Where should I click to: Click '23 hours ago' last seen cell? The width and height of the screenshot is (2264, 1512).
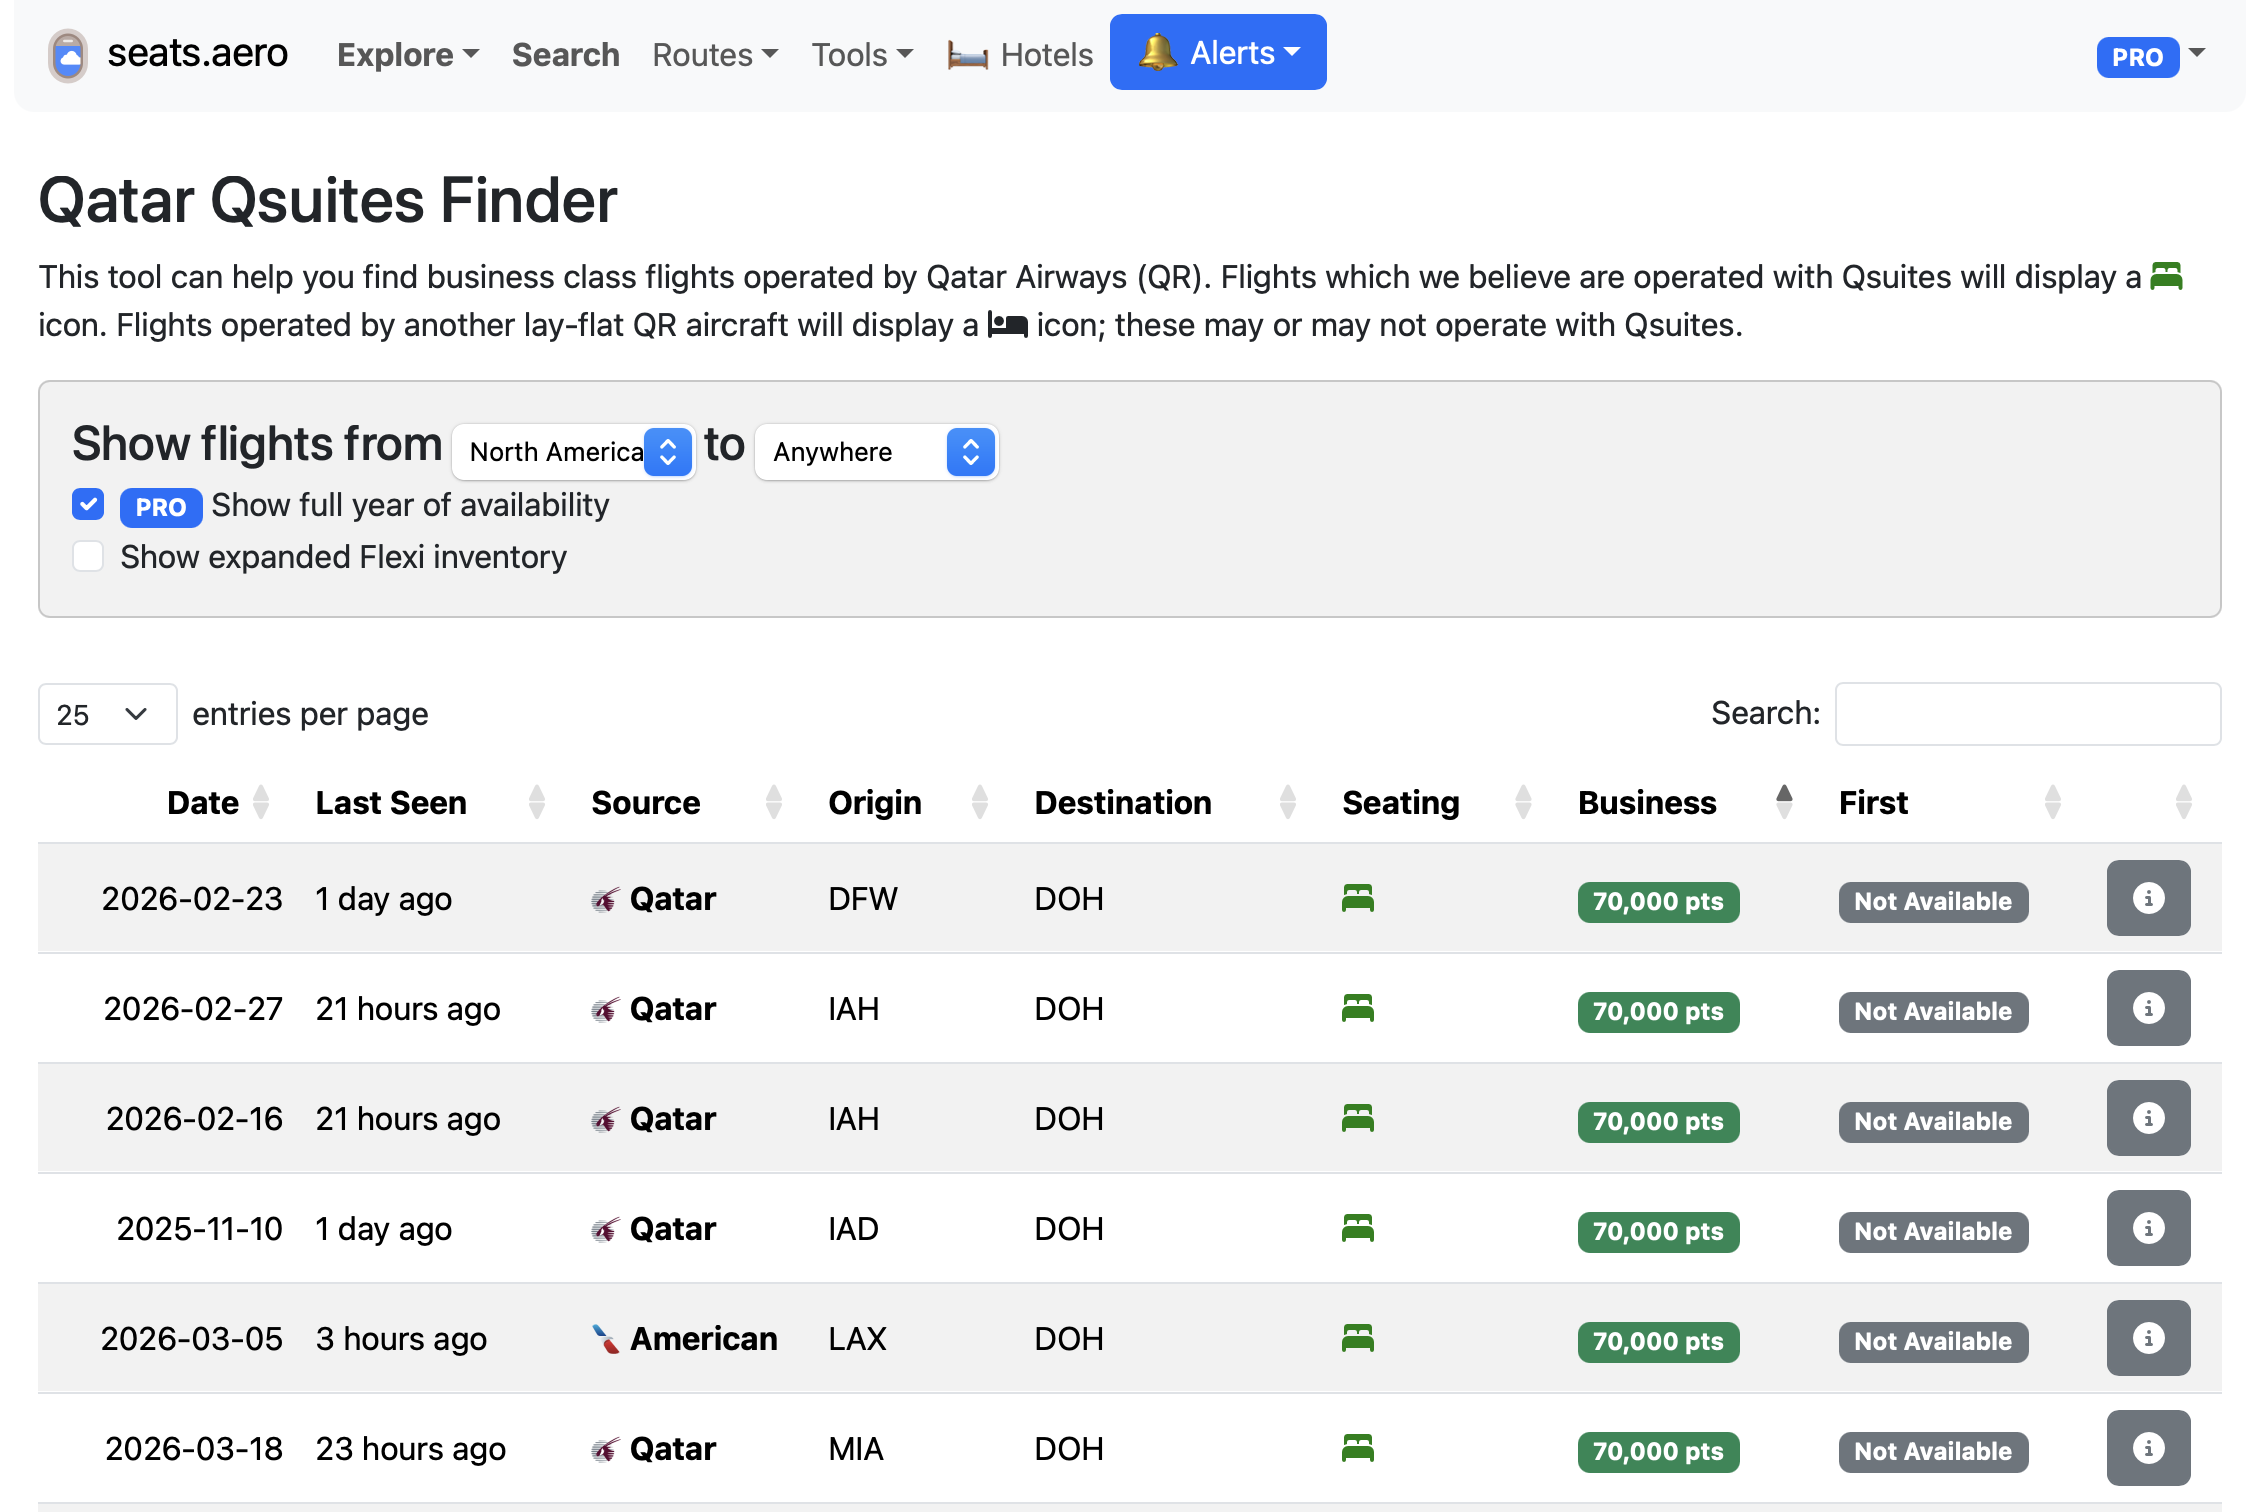coord(411,1448)
